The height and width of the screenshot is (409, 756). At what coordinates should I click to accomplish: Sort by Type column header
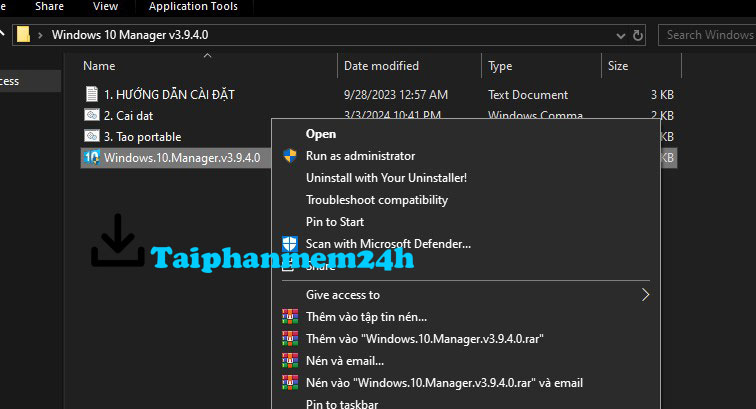point(500,66)
